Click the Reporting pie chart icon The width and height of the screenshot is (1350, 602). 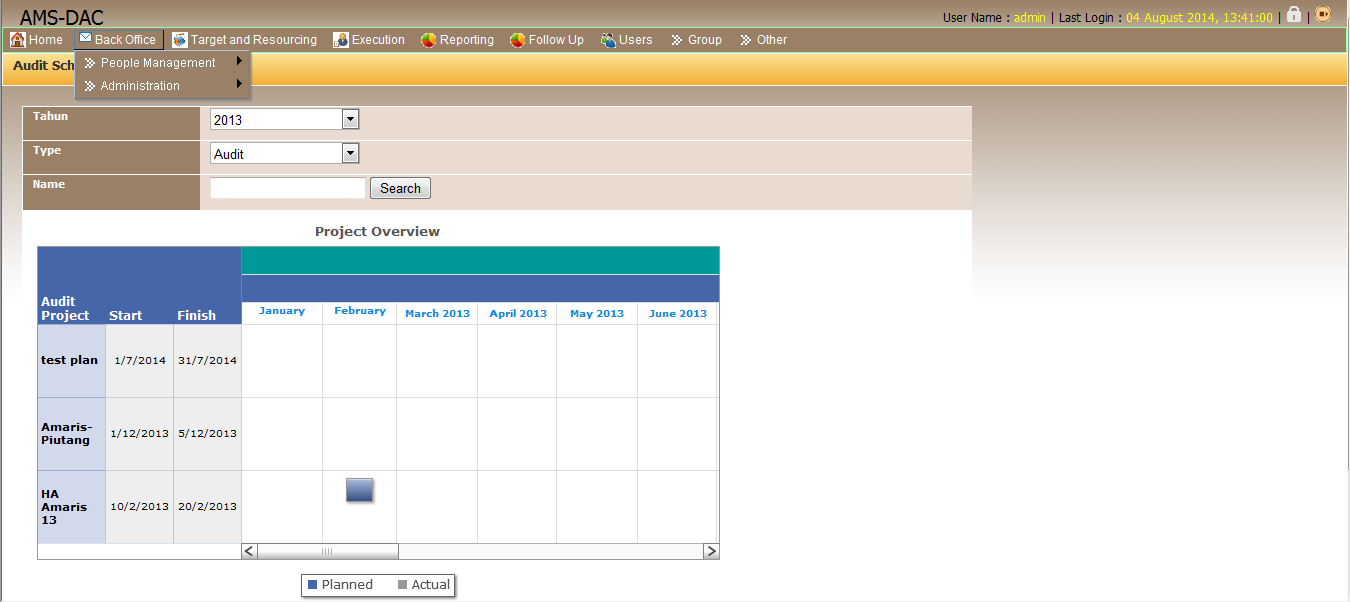click(428, 40)
